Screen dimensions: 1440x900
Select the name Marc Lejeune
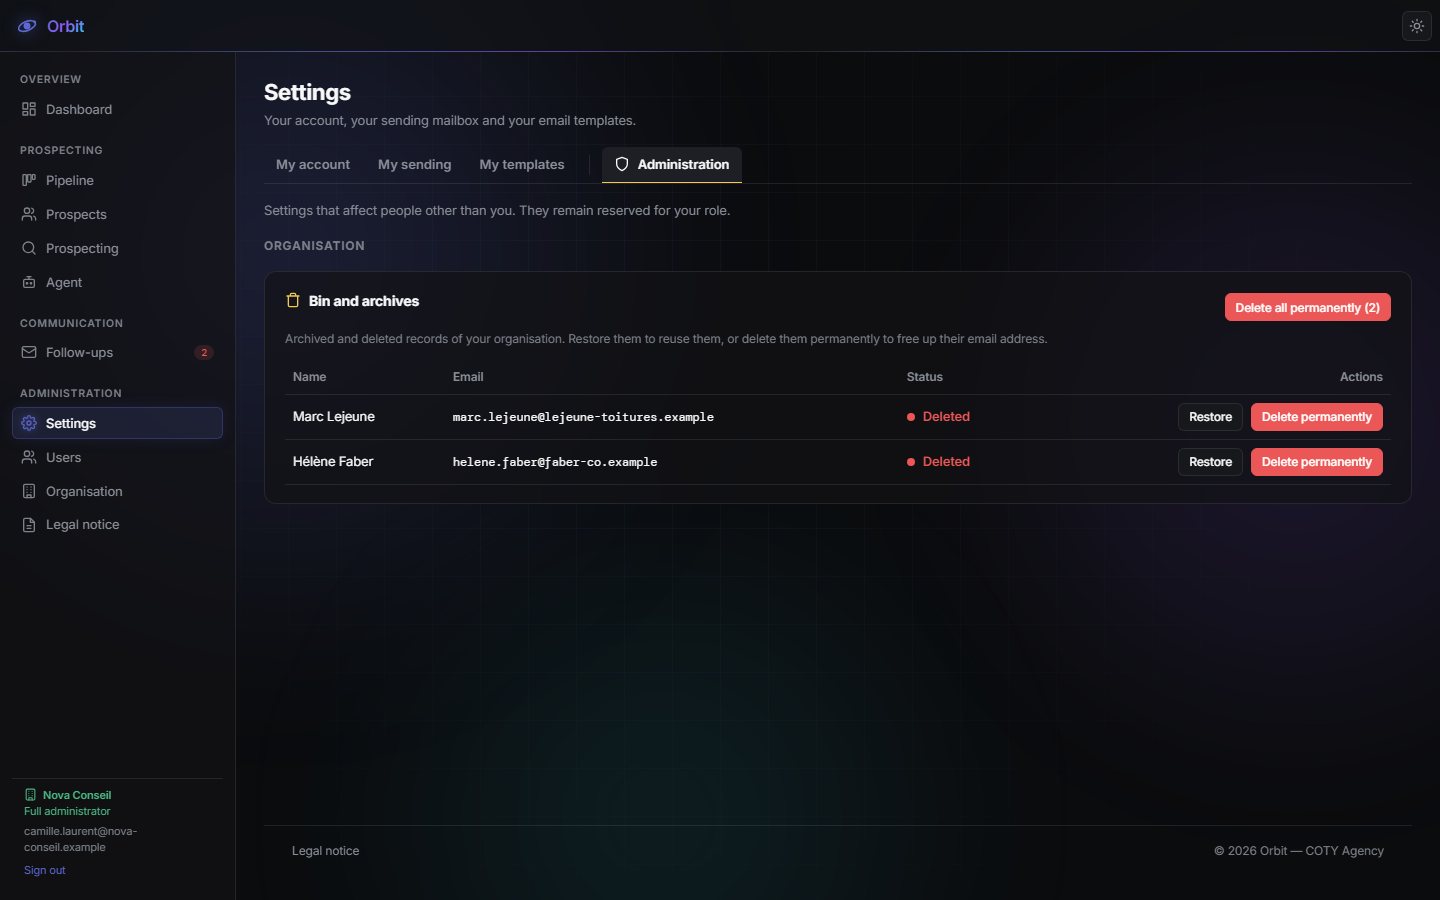pos(334,417)
